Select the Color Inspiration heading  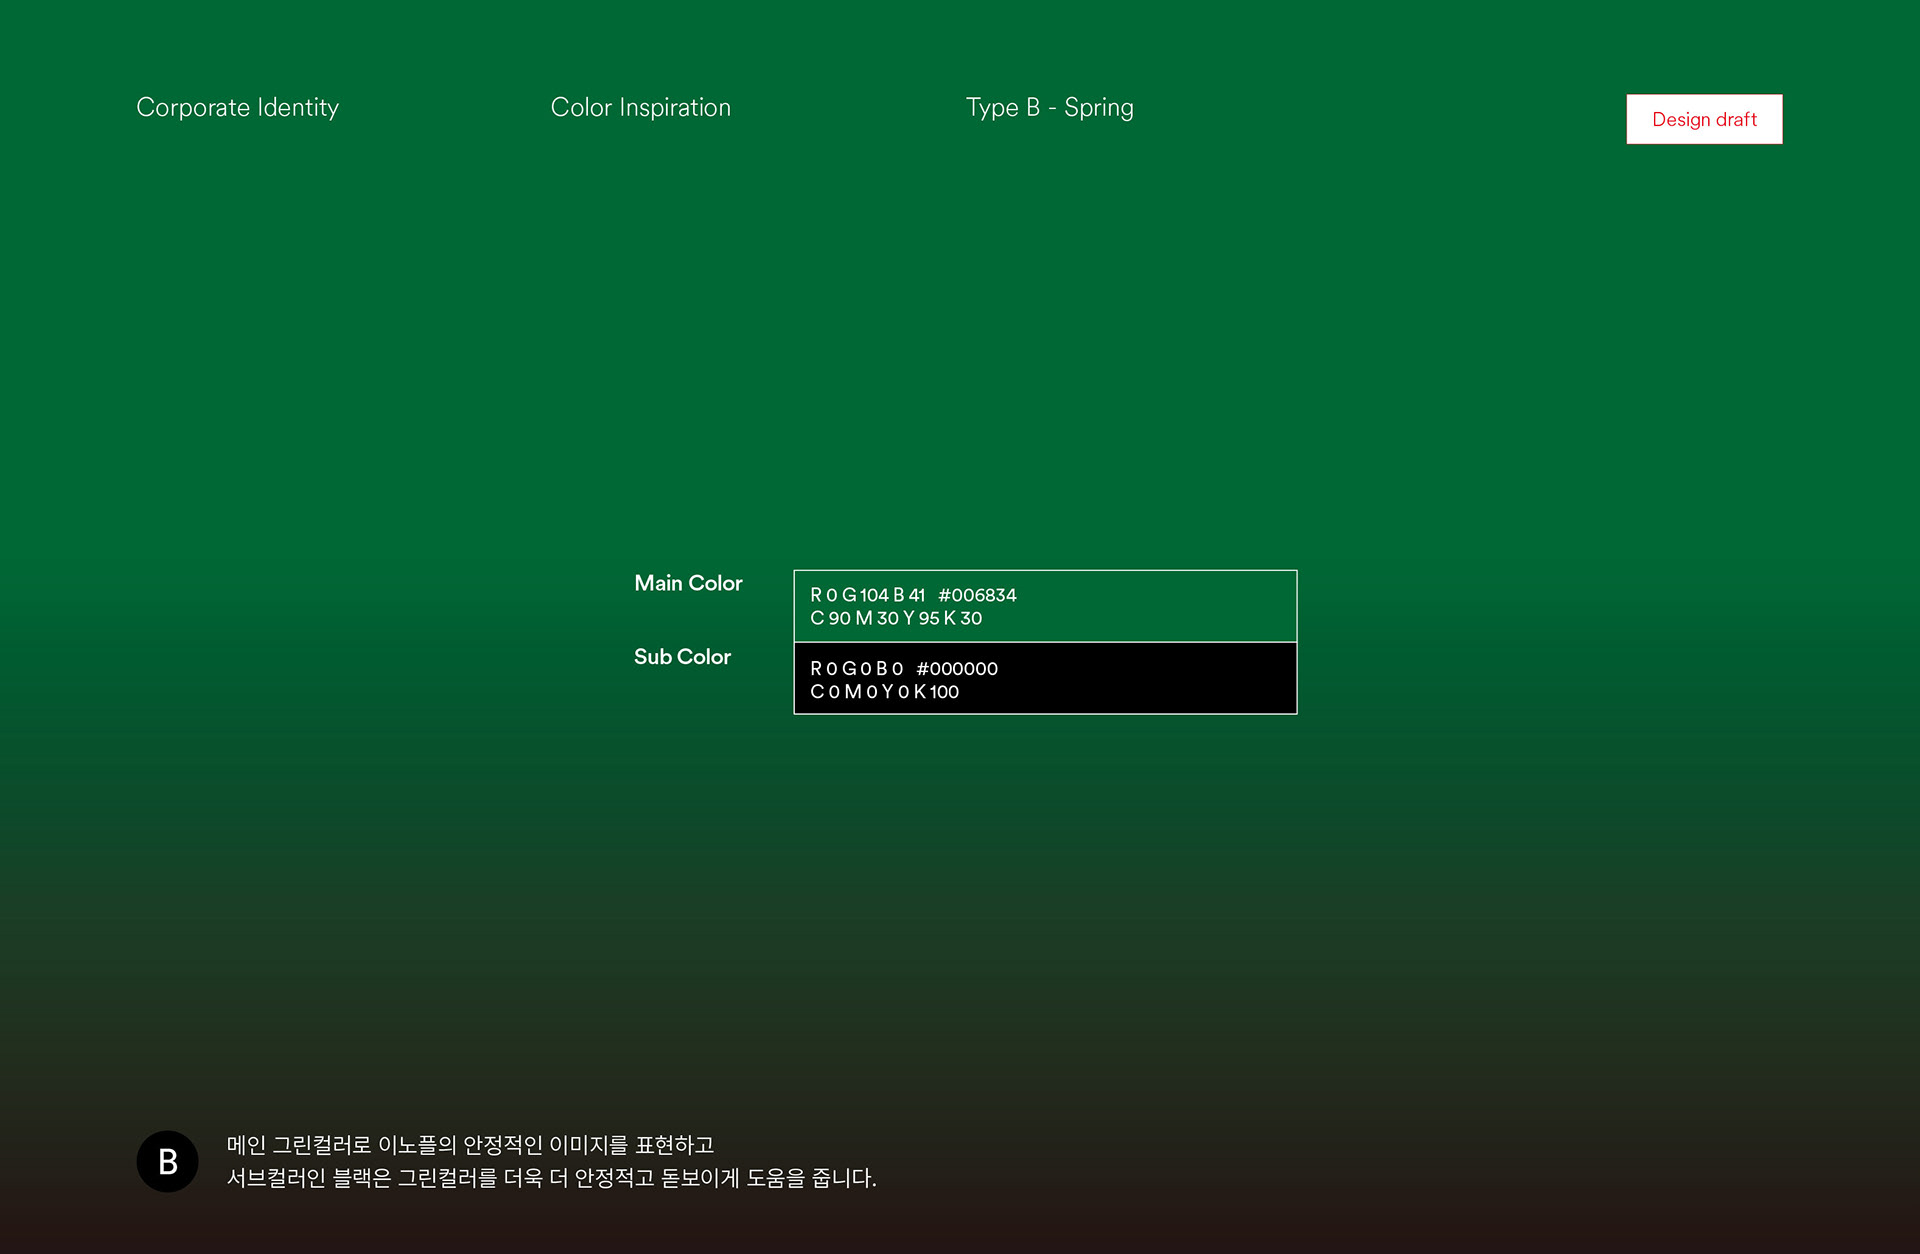tap(640, 107)
